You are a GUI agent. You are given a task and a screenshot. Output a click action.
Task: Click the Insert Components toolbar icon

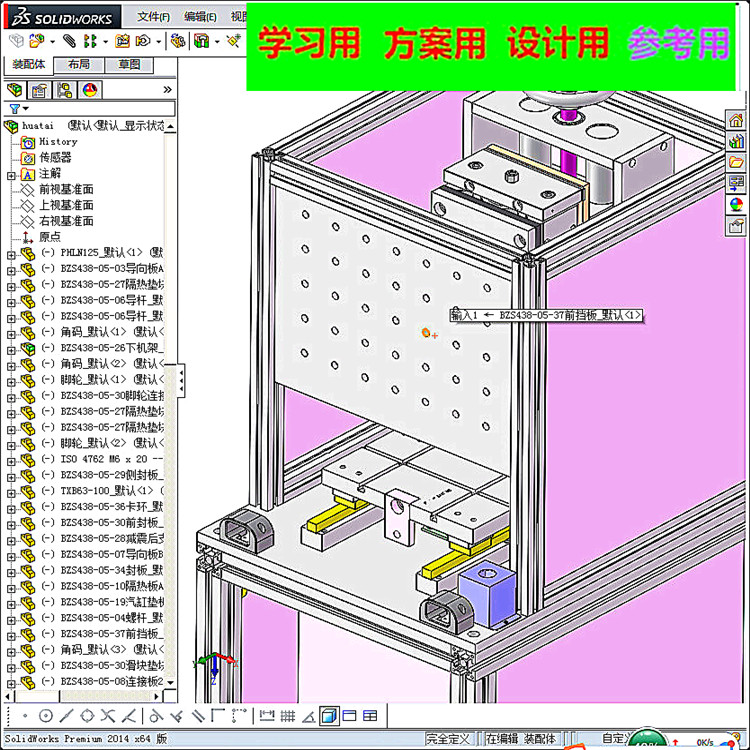tap(36, 41)
